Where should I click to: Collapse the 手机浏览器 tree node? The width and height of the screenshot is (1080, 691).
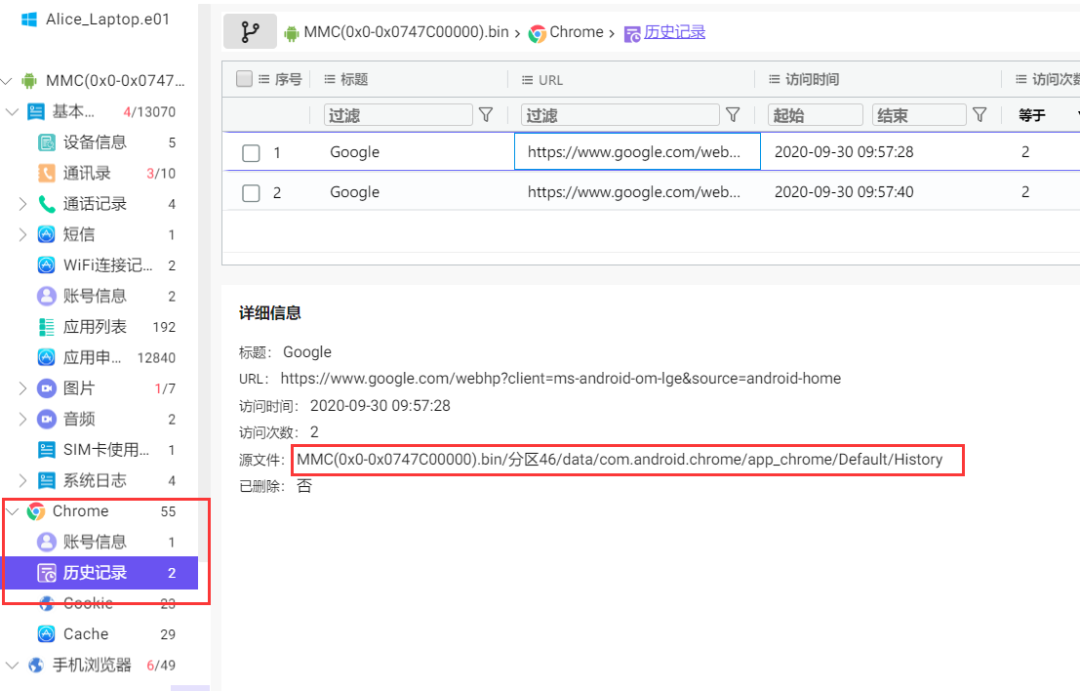click(x=12, y=665)
